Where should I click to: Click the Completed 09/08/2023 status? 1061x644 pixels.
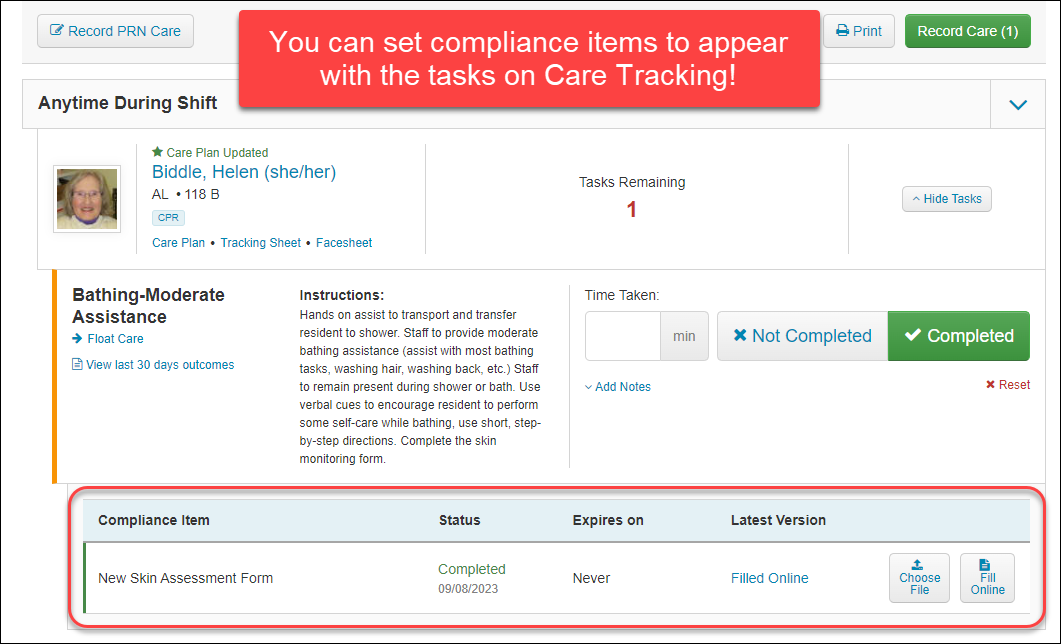(x=472, y=578)
